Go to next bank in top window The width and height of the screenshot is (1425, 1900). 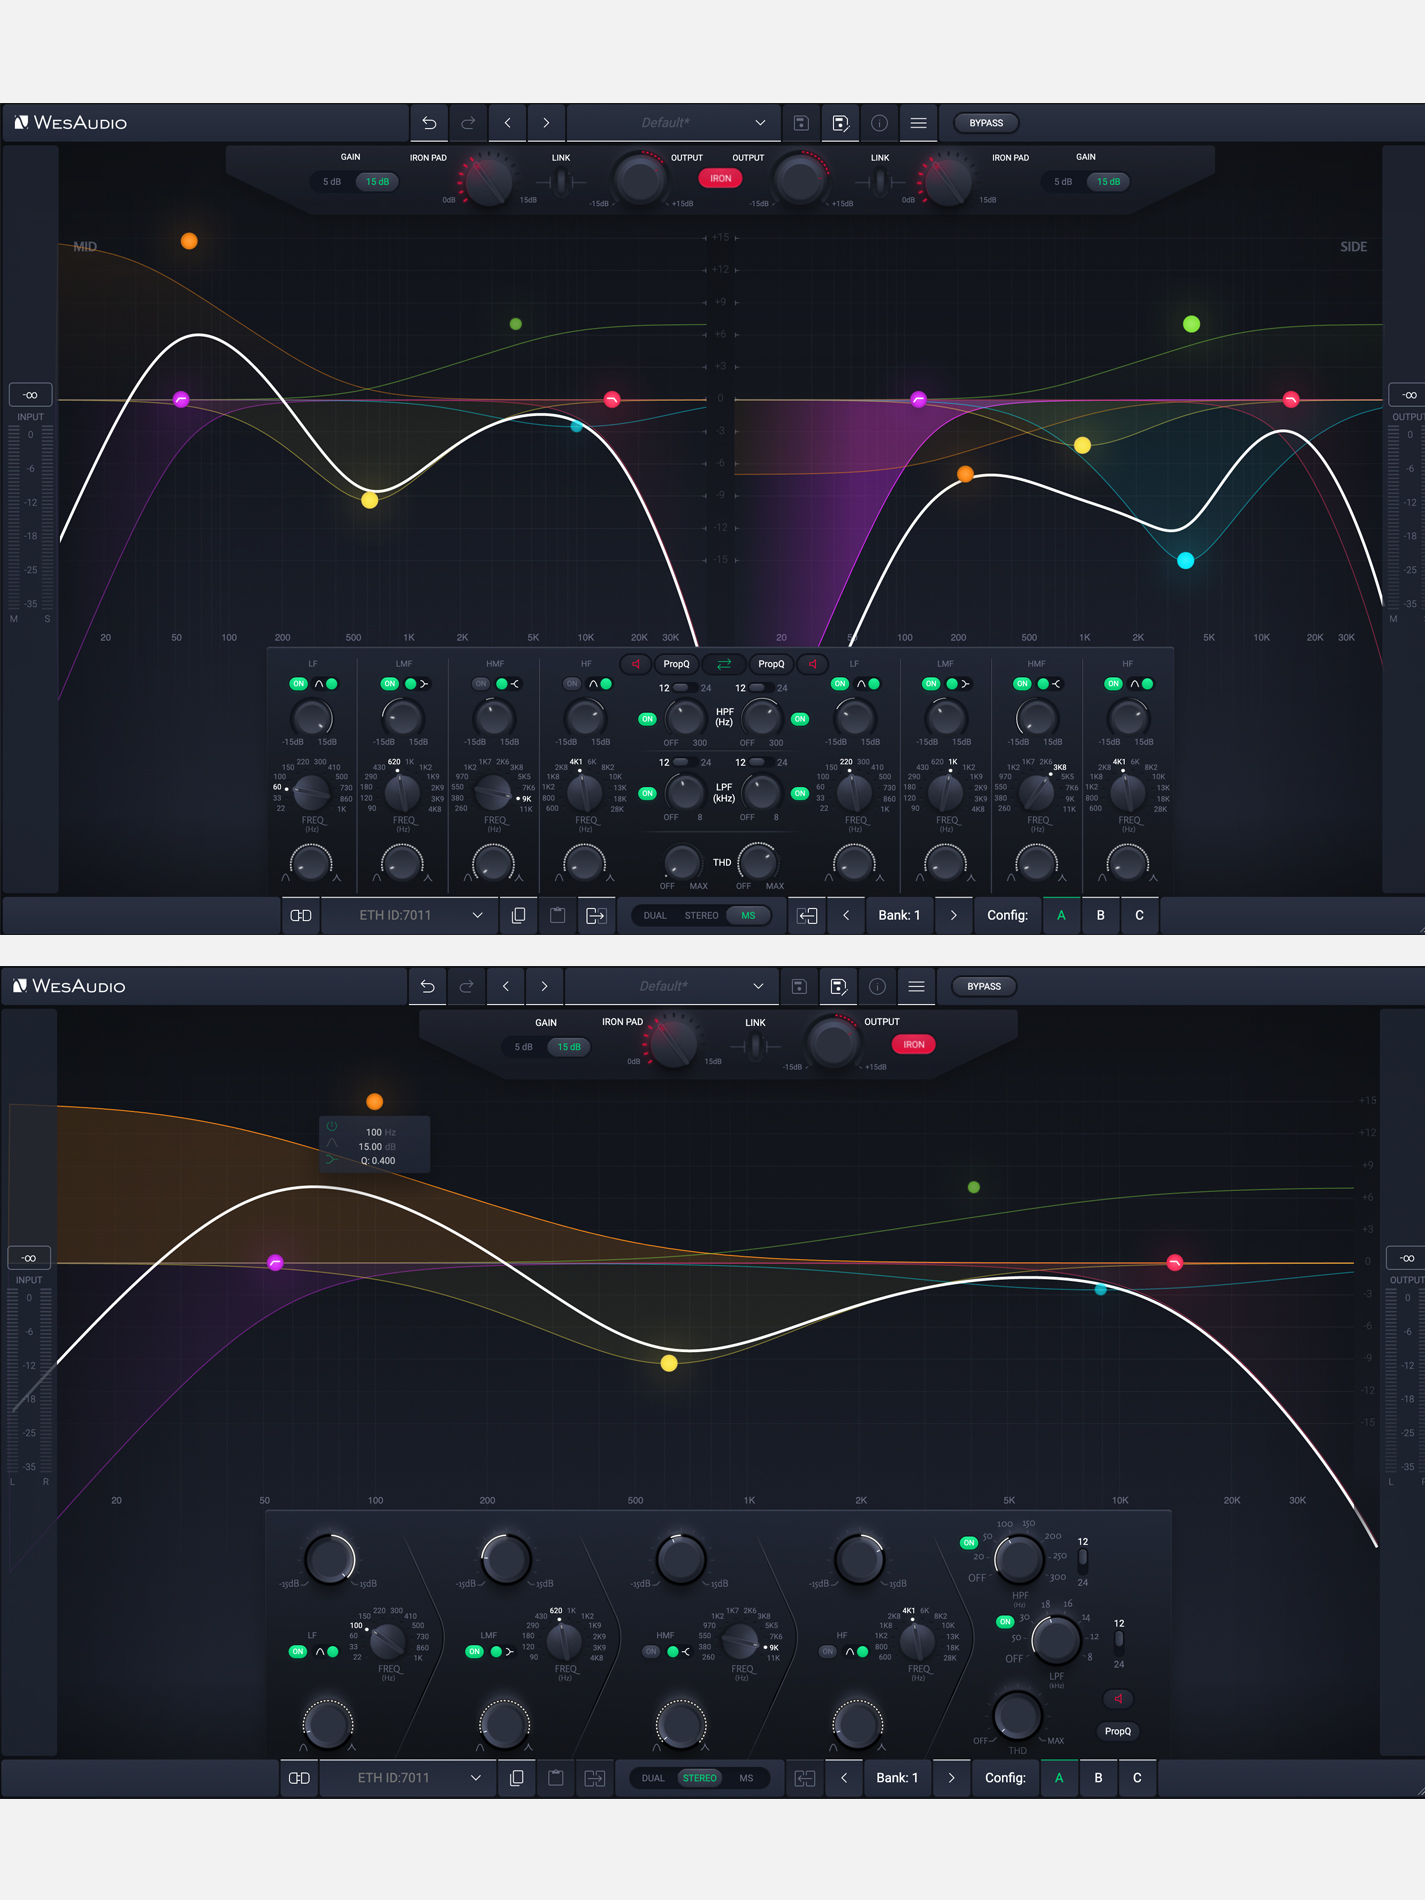pos(953,915)
